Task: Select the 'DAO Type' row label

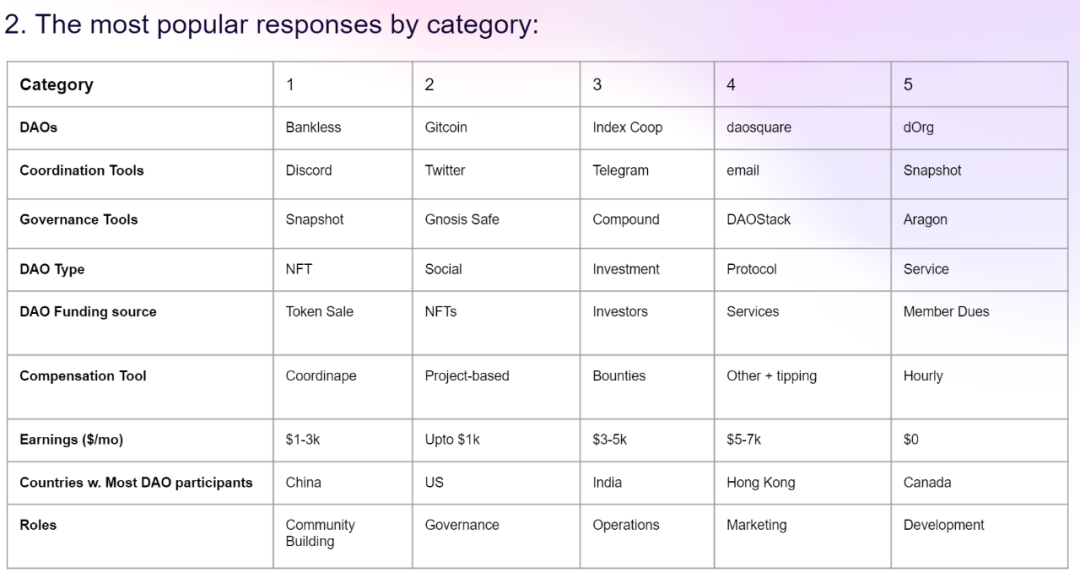Action: pyautogui.click(x=140, y=269)
